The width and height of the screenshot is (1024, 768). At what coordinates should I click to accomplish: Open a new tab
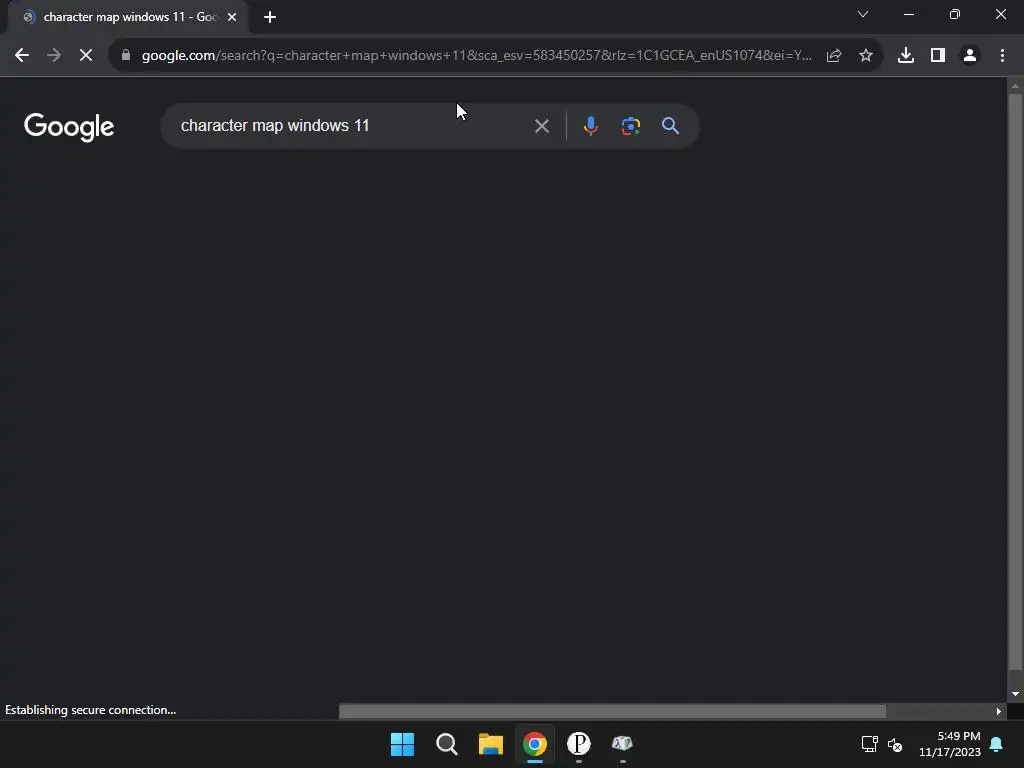(270, 17)
